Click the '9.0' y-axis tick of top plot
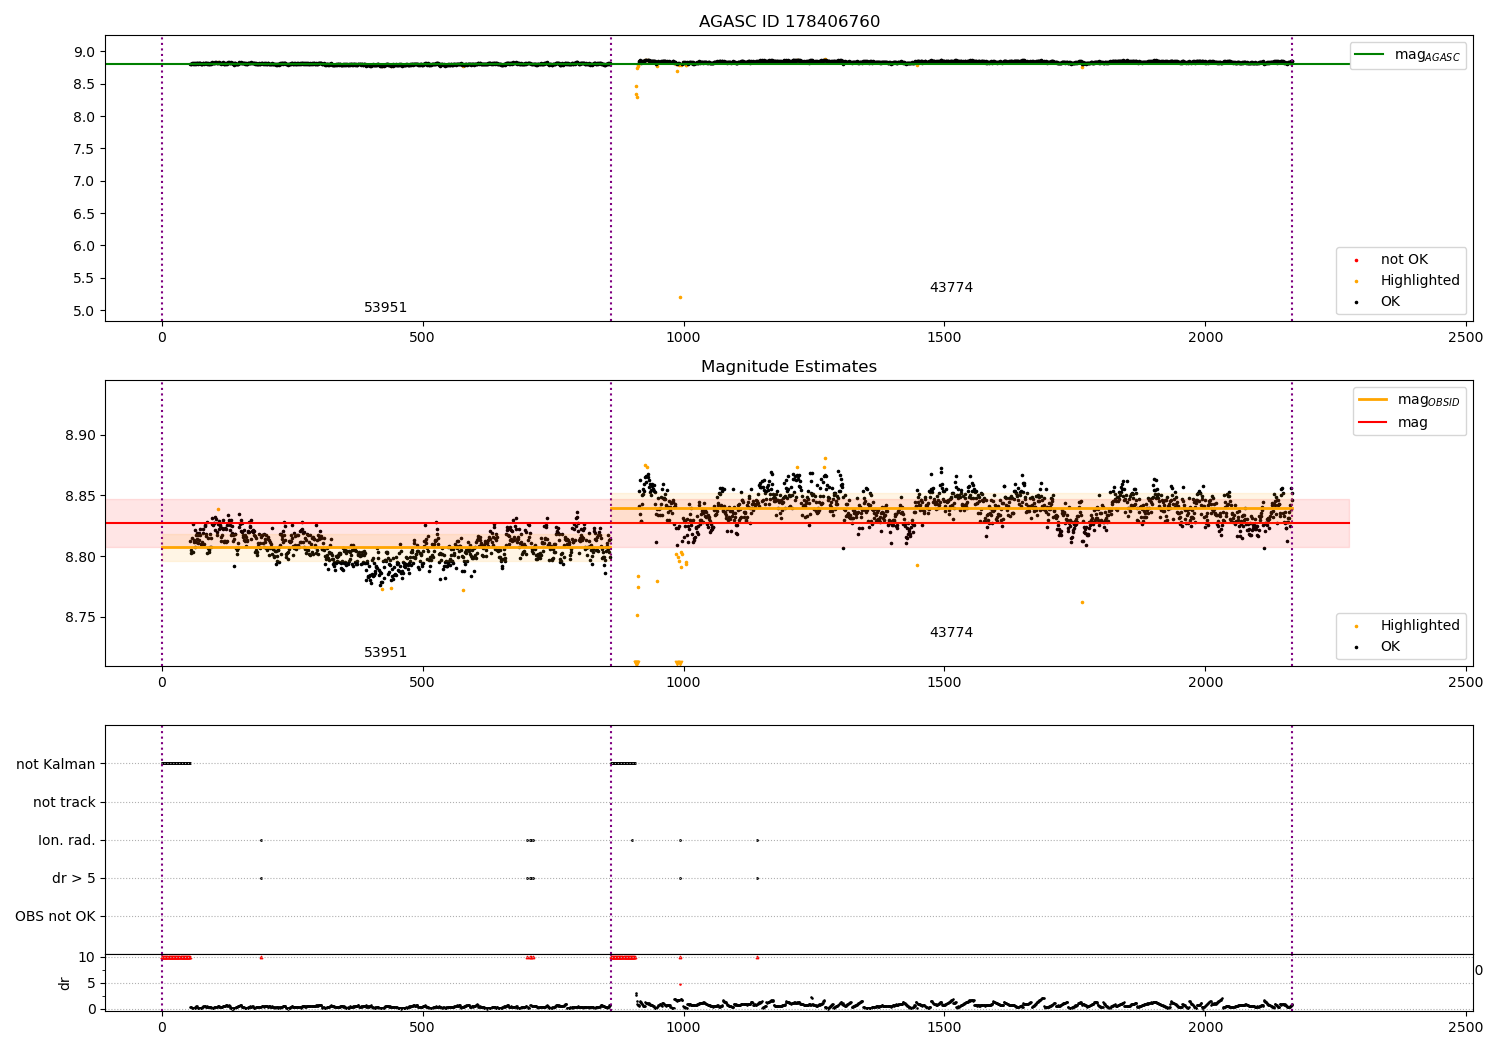The image size is (1500, 1050). (86, 52)
